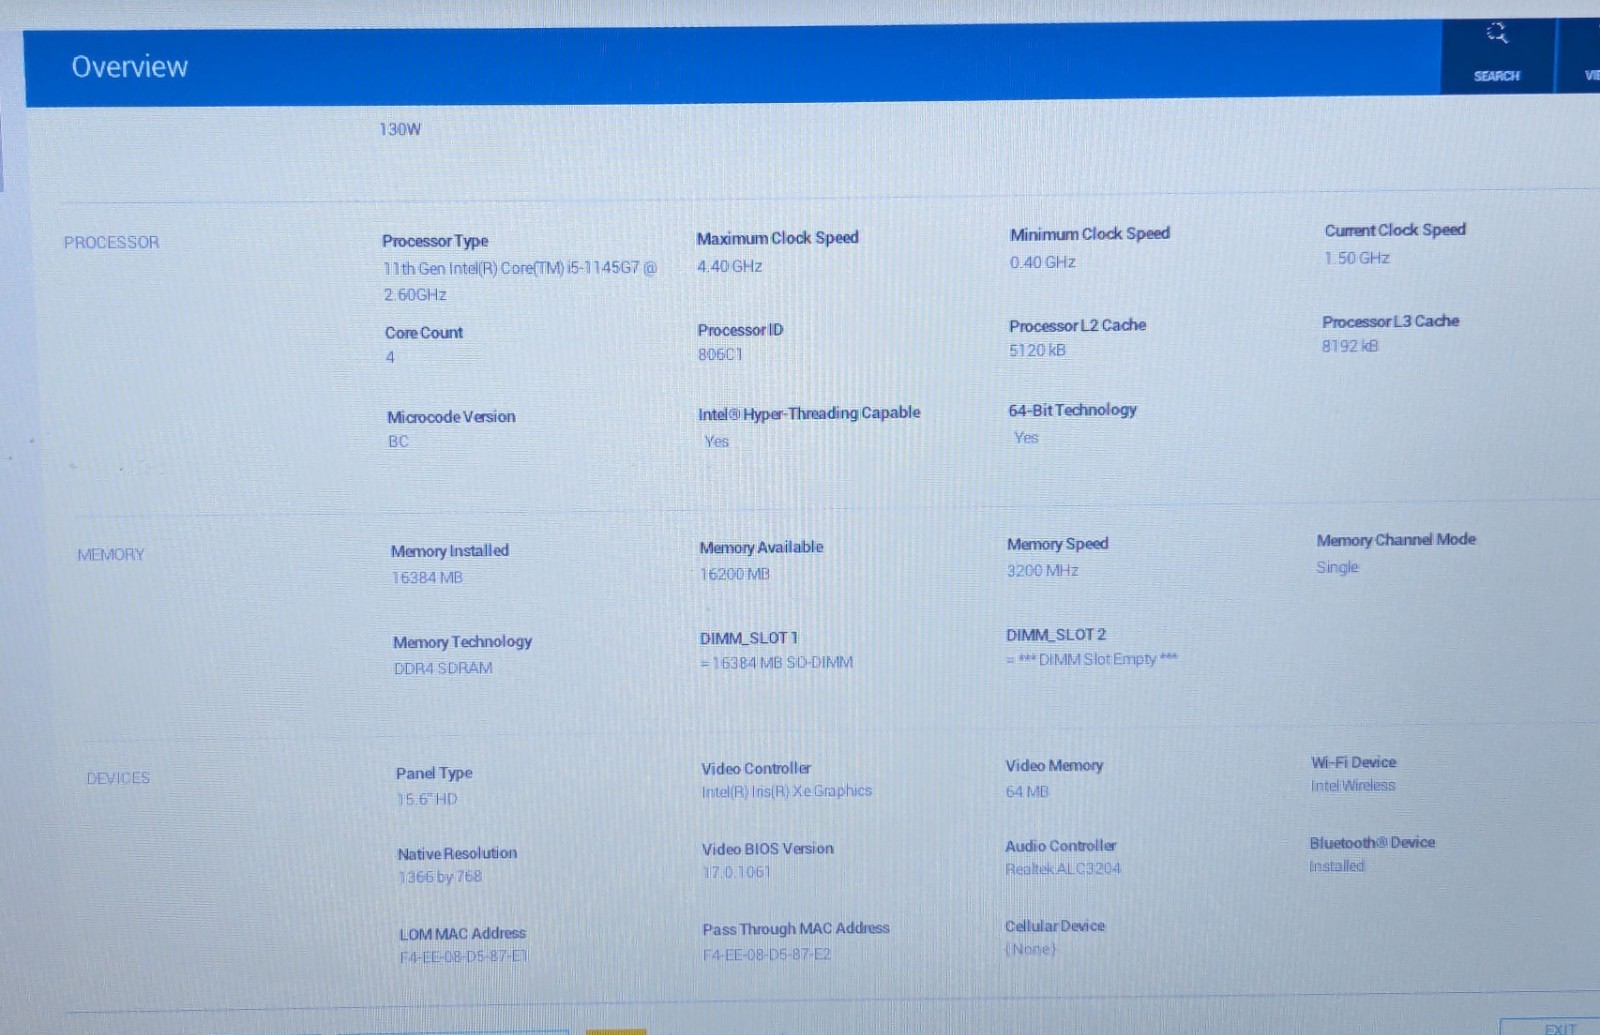Click the "DEVICES" section label
This screenshot has width=1600, height=1035.
tap(118, 778)
